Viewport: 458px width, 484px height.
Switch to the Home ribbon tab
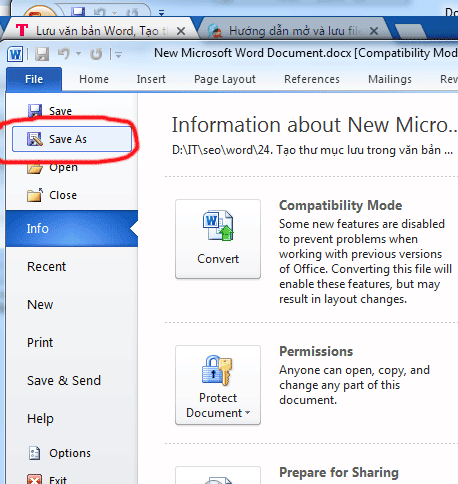click(94, 79)
